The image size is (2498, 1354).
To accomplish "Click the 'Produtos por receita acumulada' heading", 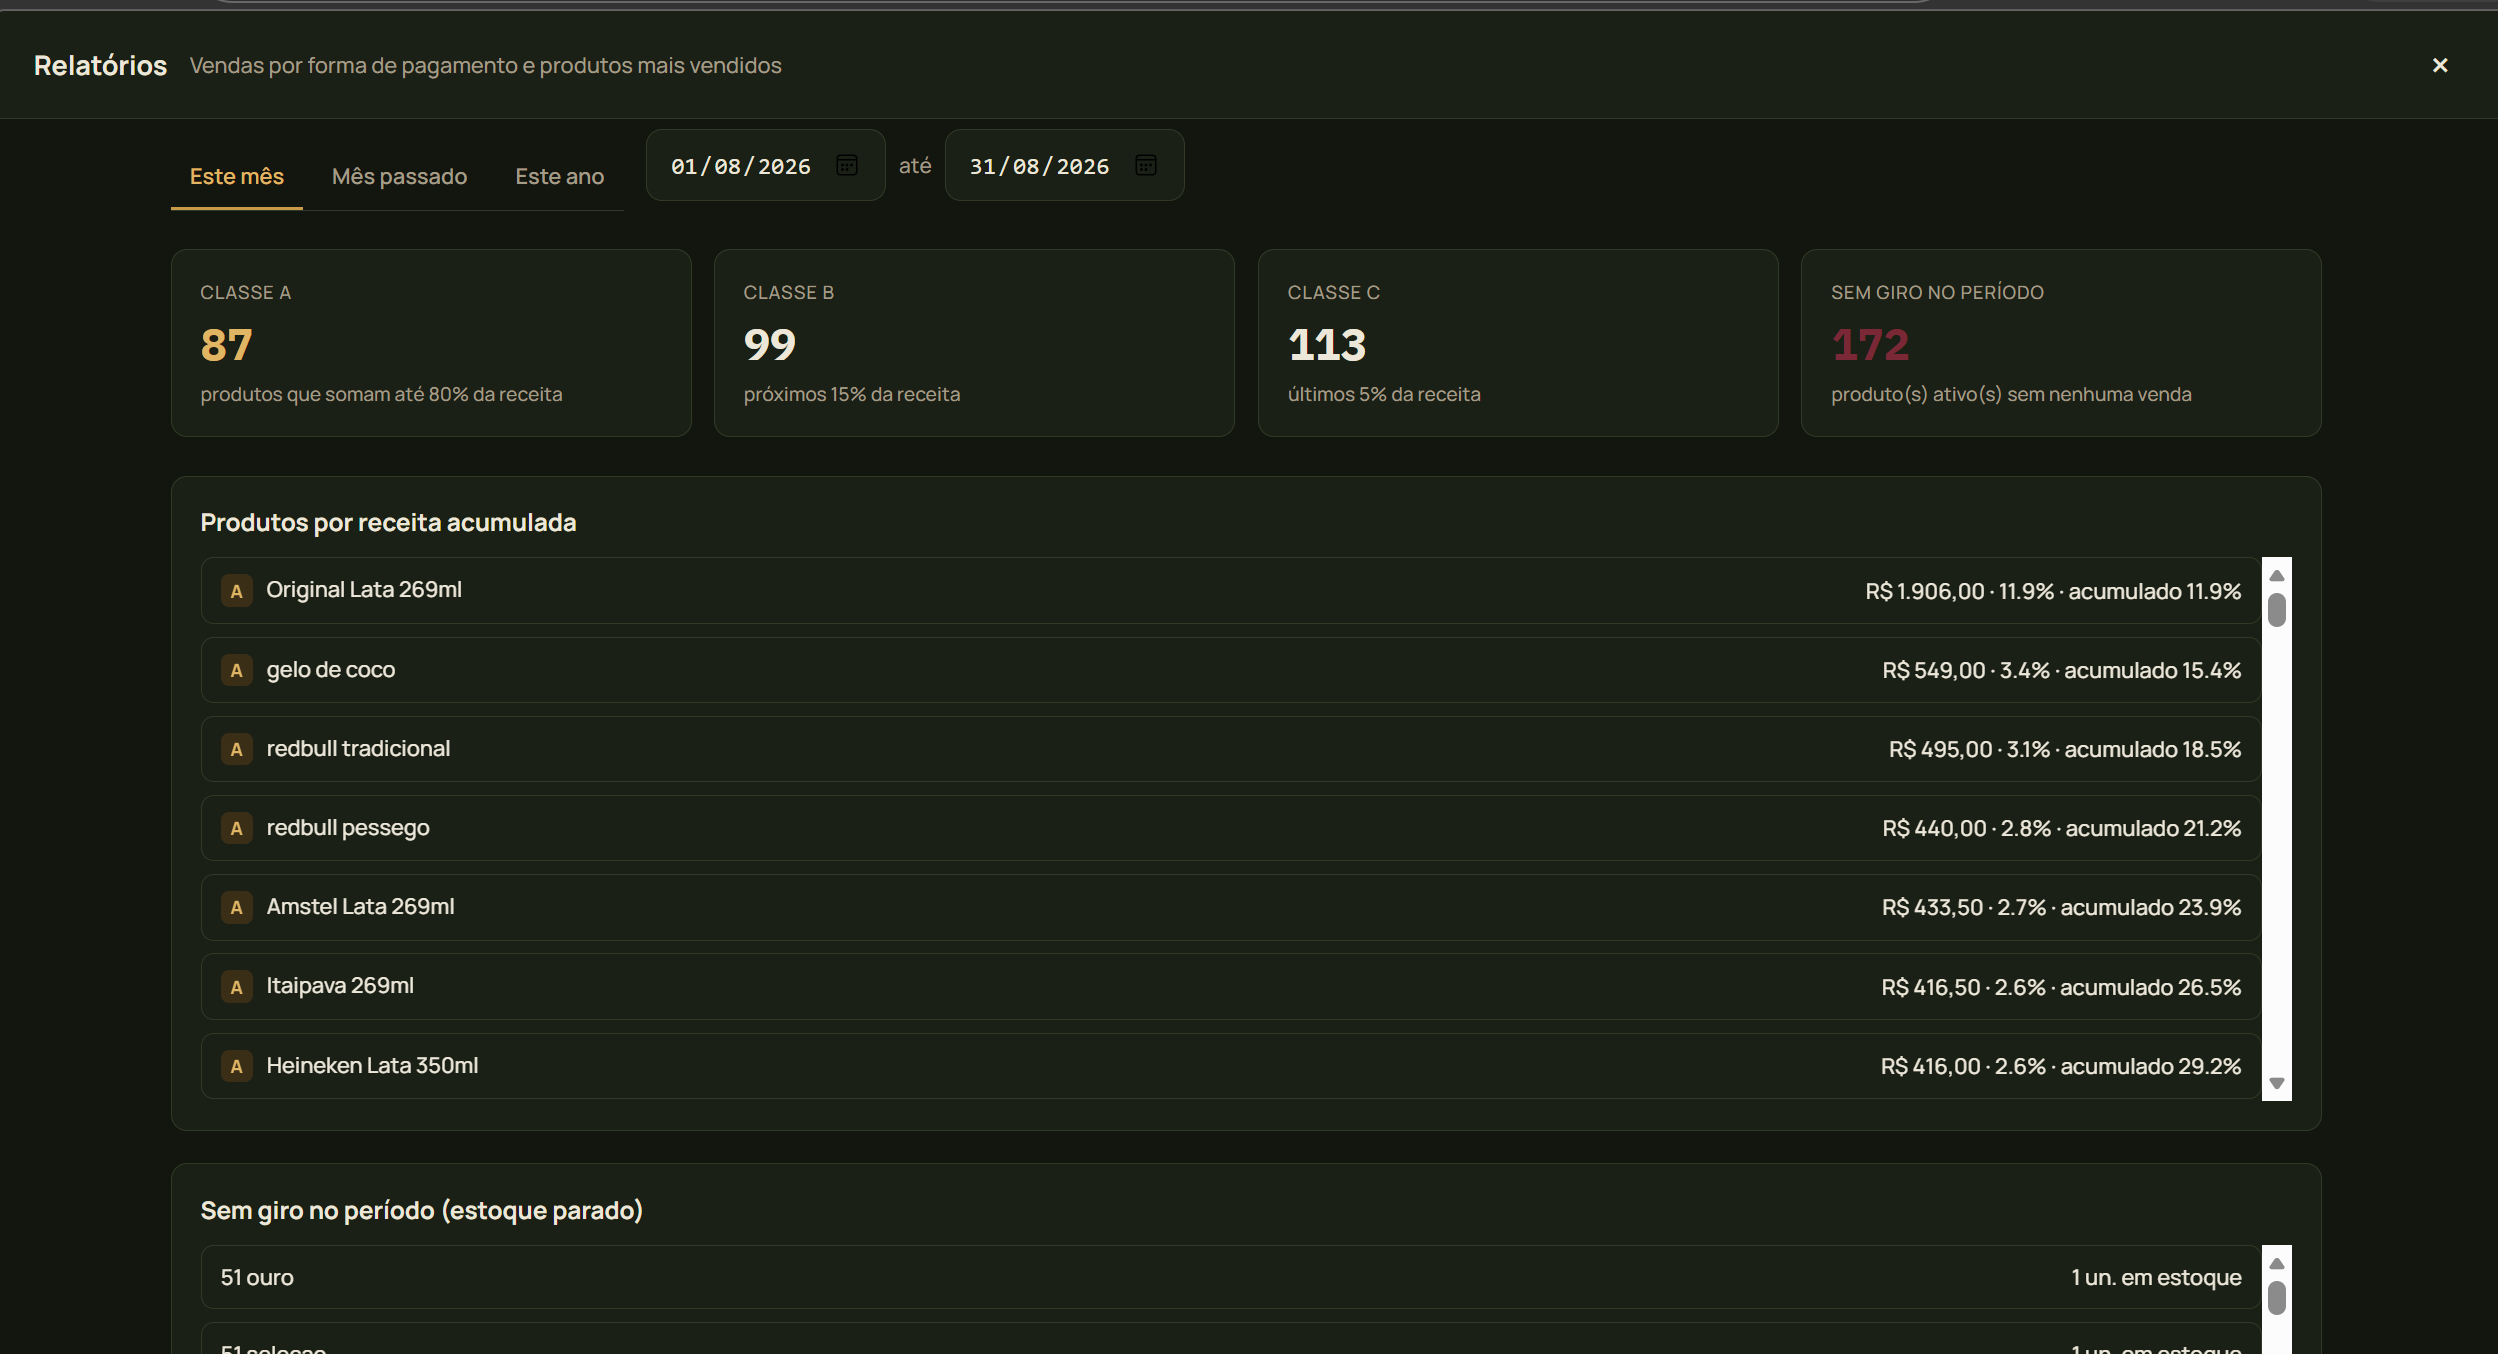I will click(388, 522).
